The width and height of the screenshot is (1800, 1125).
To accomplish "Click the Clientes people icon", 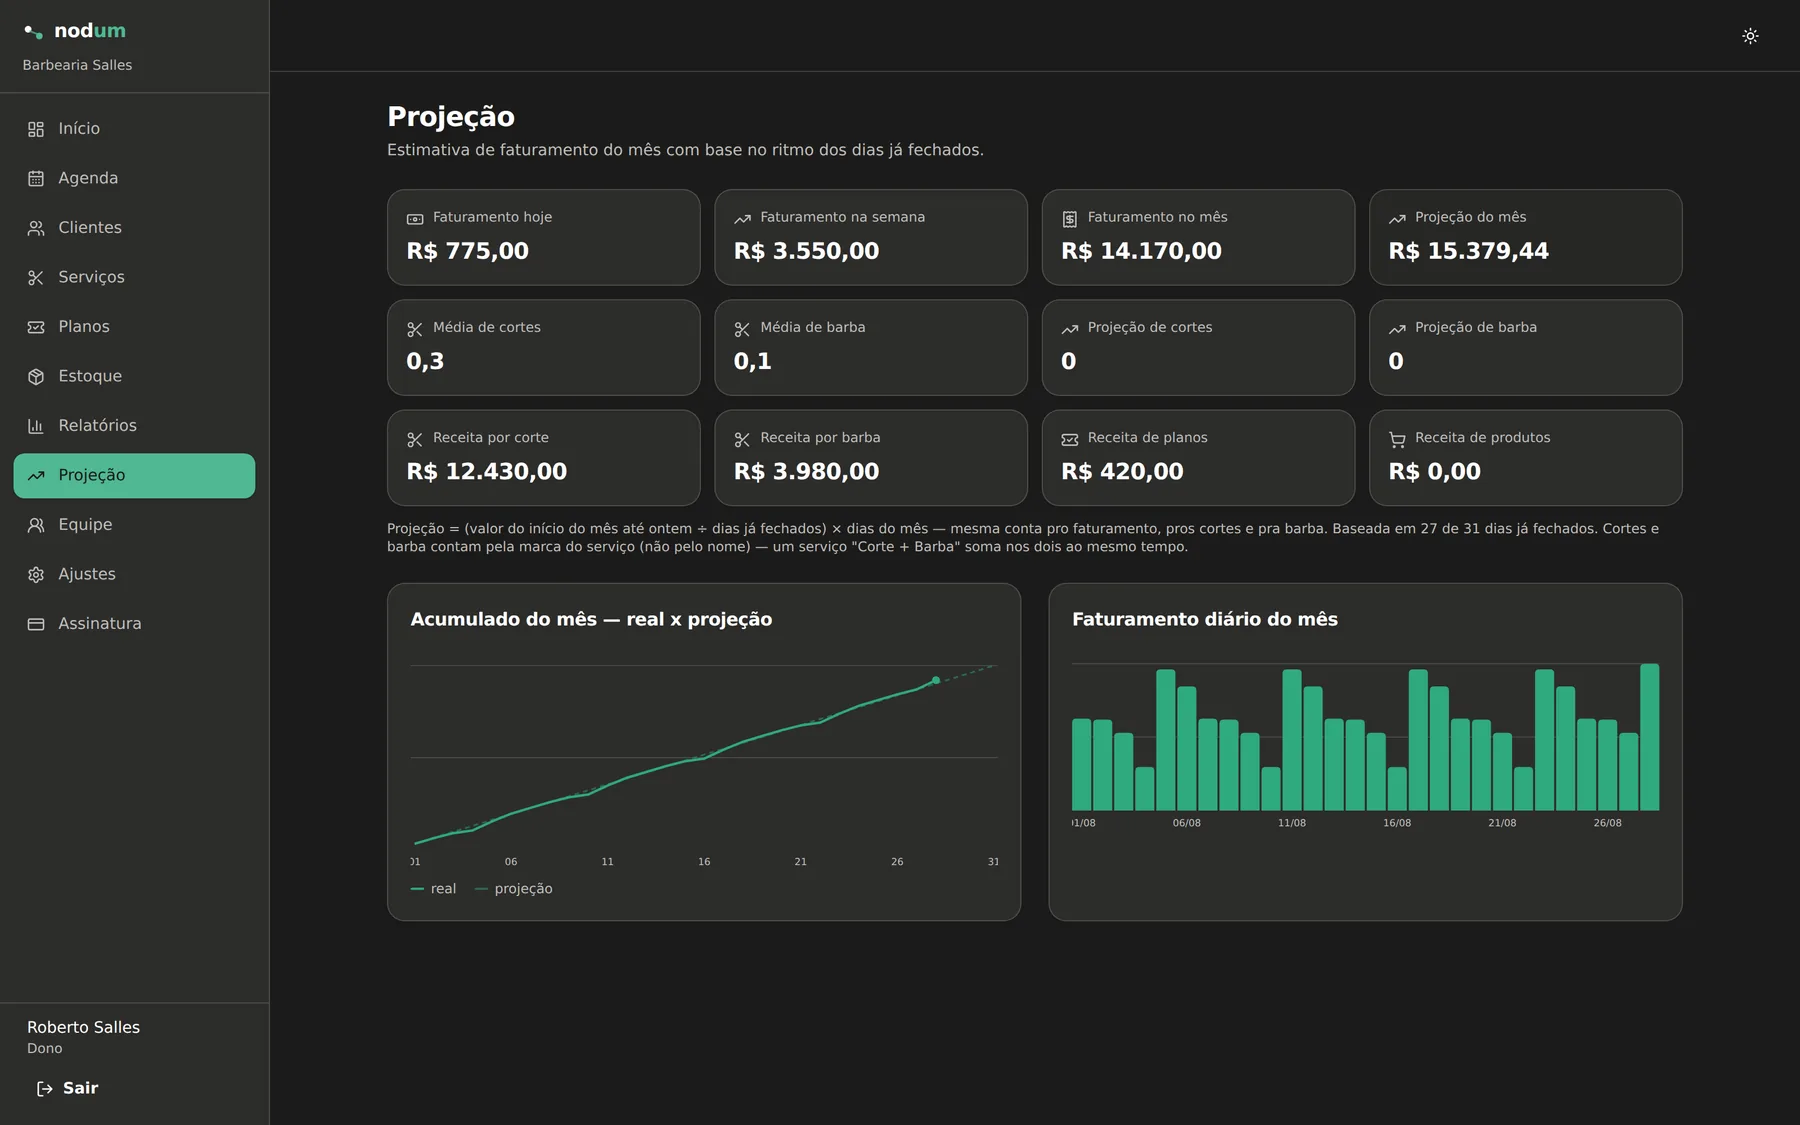I will click(36, 228).
